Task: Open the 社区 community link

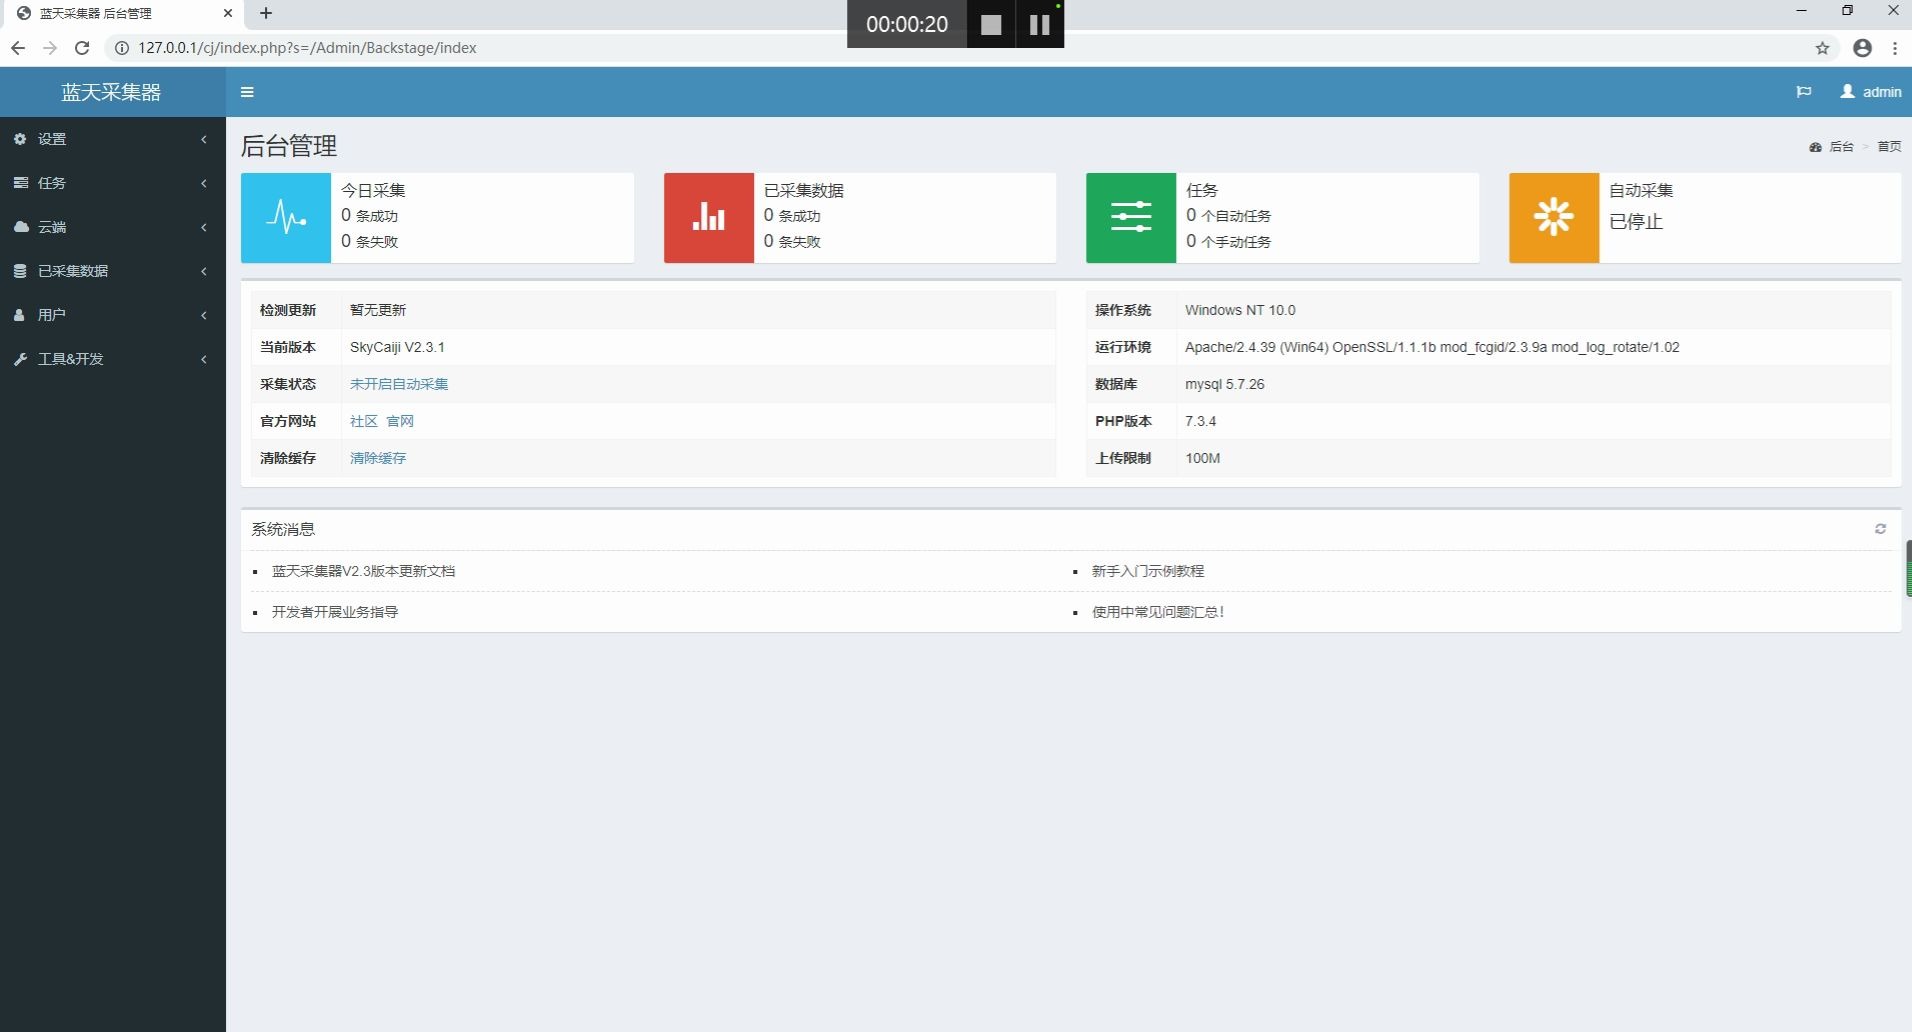Action: [364, 421]
